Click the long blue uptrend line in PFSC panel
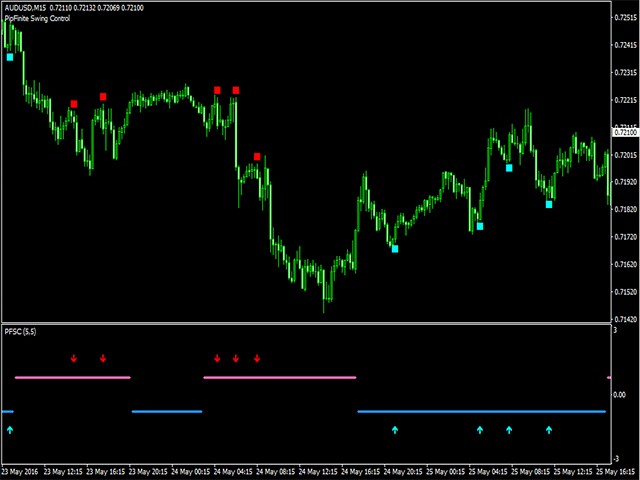 point(480,411)
